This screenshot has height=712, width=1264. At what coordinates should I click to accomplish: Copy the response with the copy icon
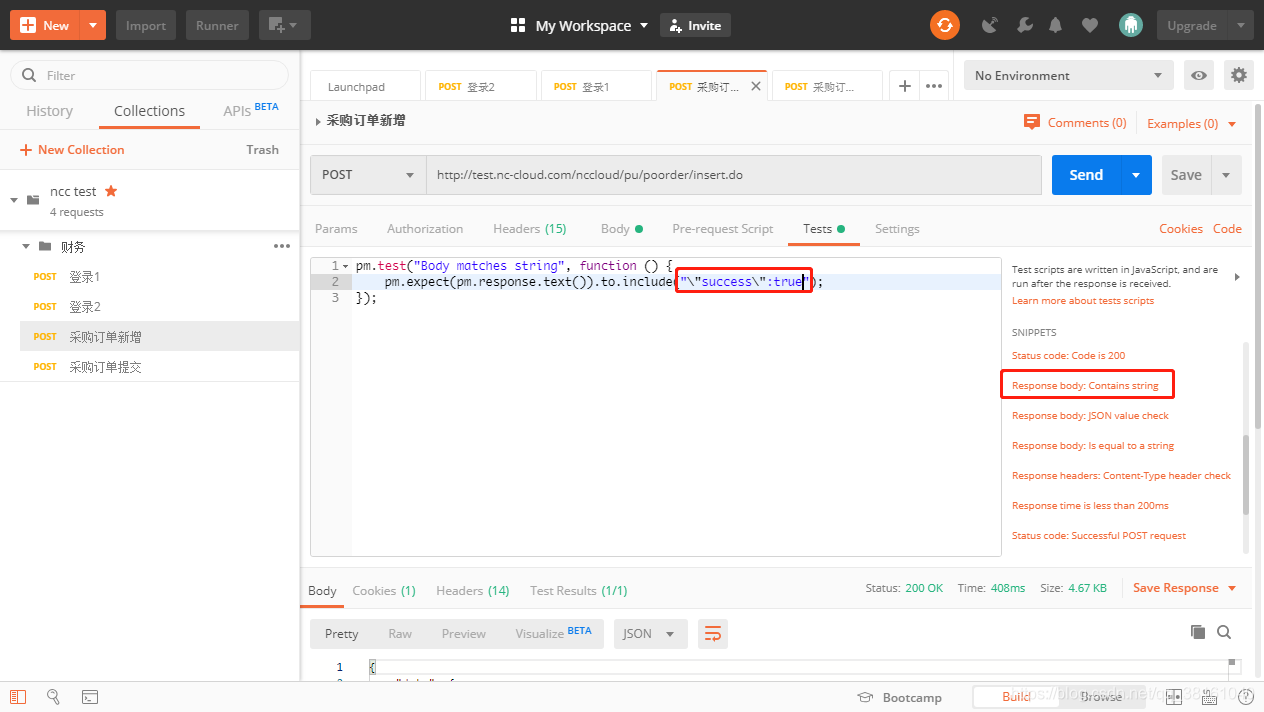click(1197, 632)
